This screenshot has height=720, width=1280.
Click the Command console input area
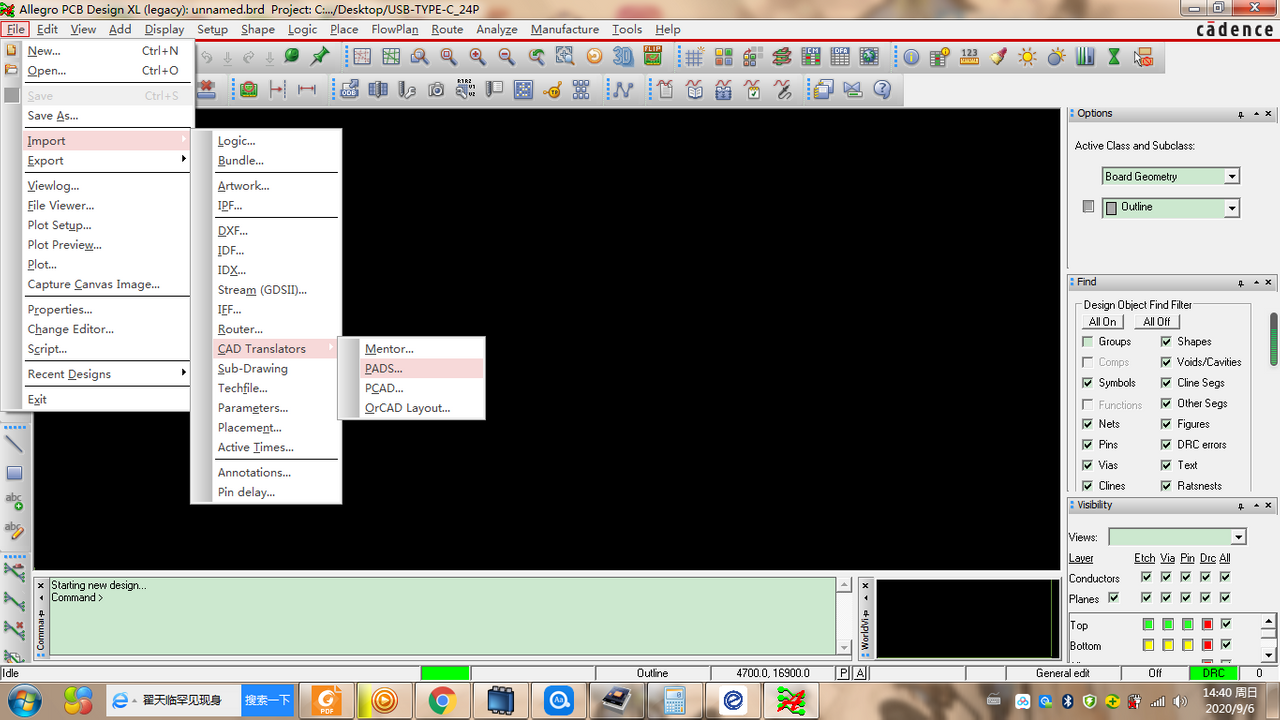tap(443, 617)
